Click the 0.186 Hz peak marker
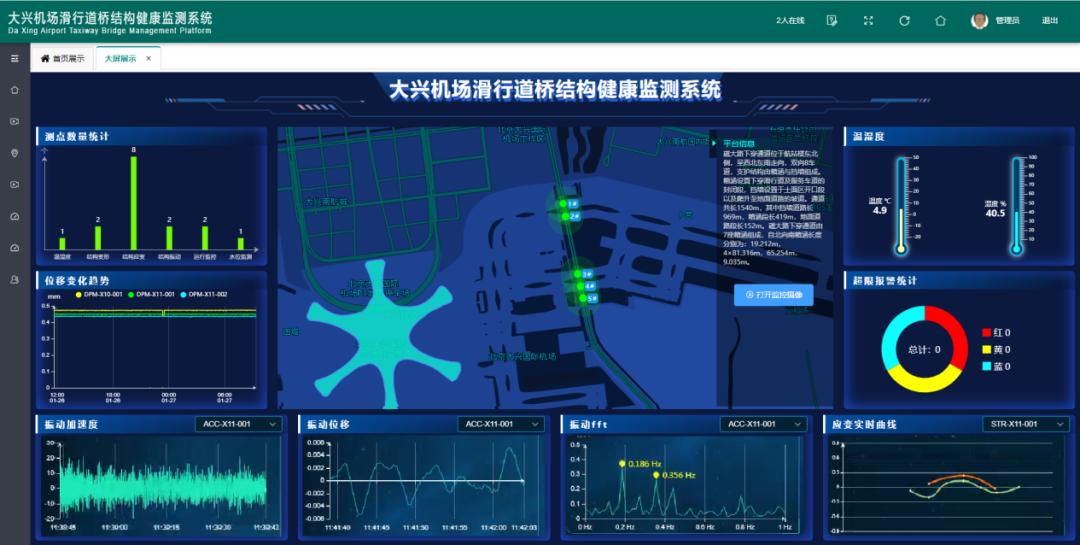This screenshot has height=545, width=1080. 622,464
